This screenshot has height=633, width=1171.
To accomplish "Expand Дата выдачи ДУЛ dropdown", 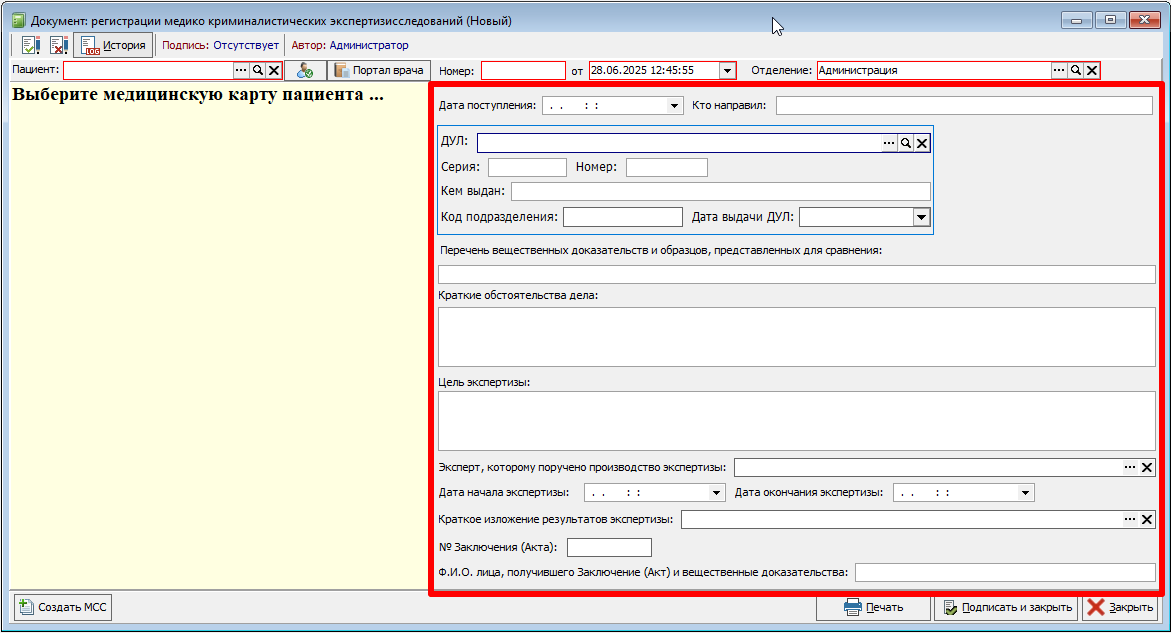I will coord(922,217).
